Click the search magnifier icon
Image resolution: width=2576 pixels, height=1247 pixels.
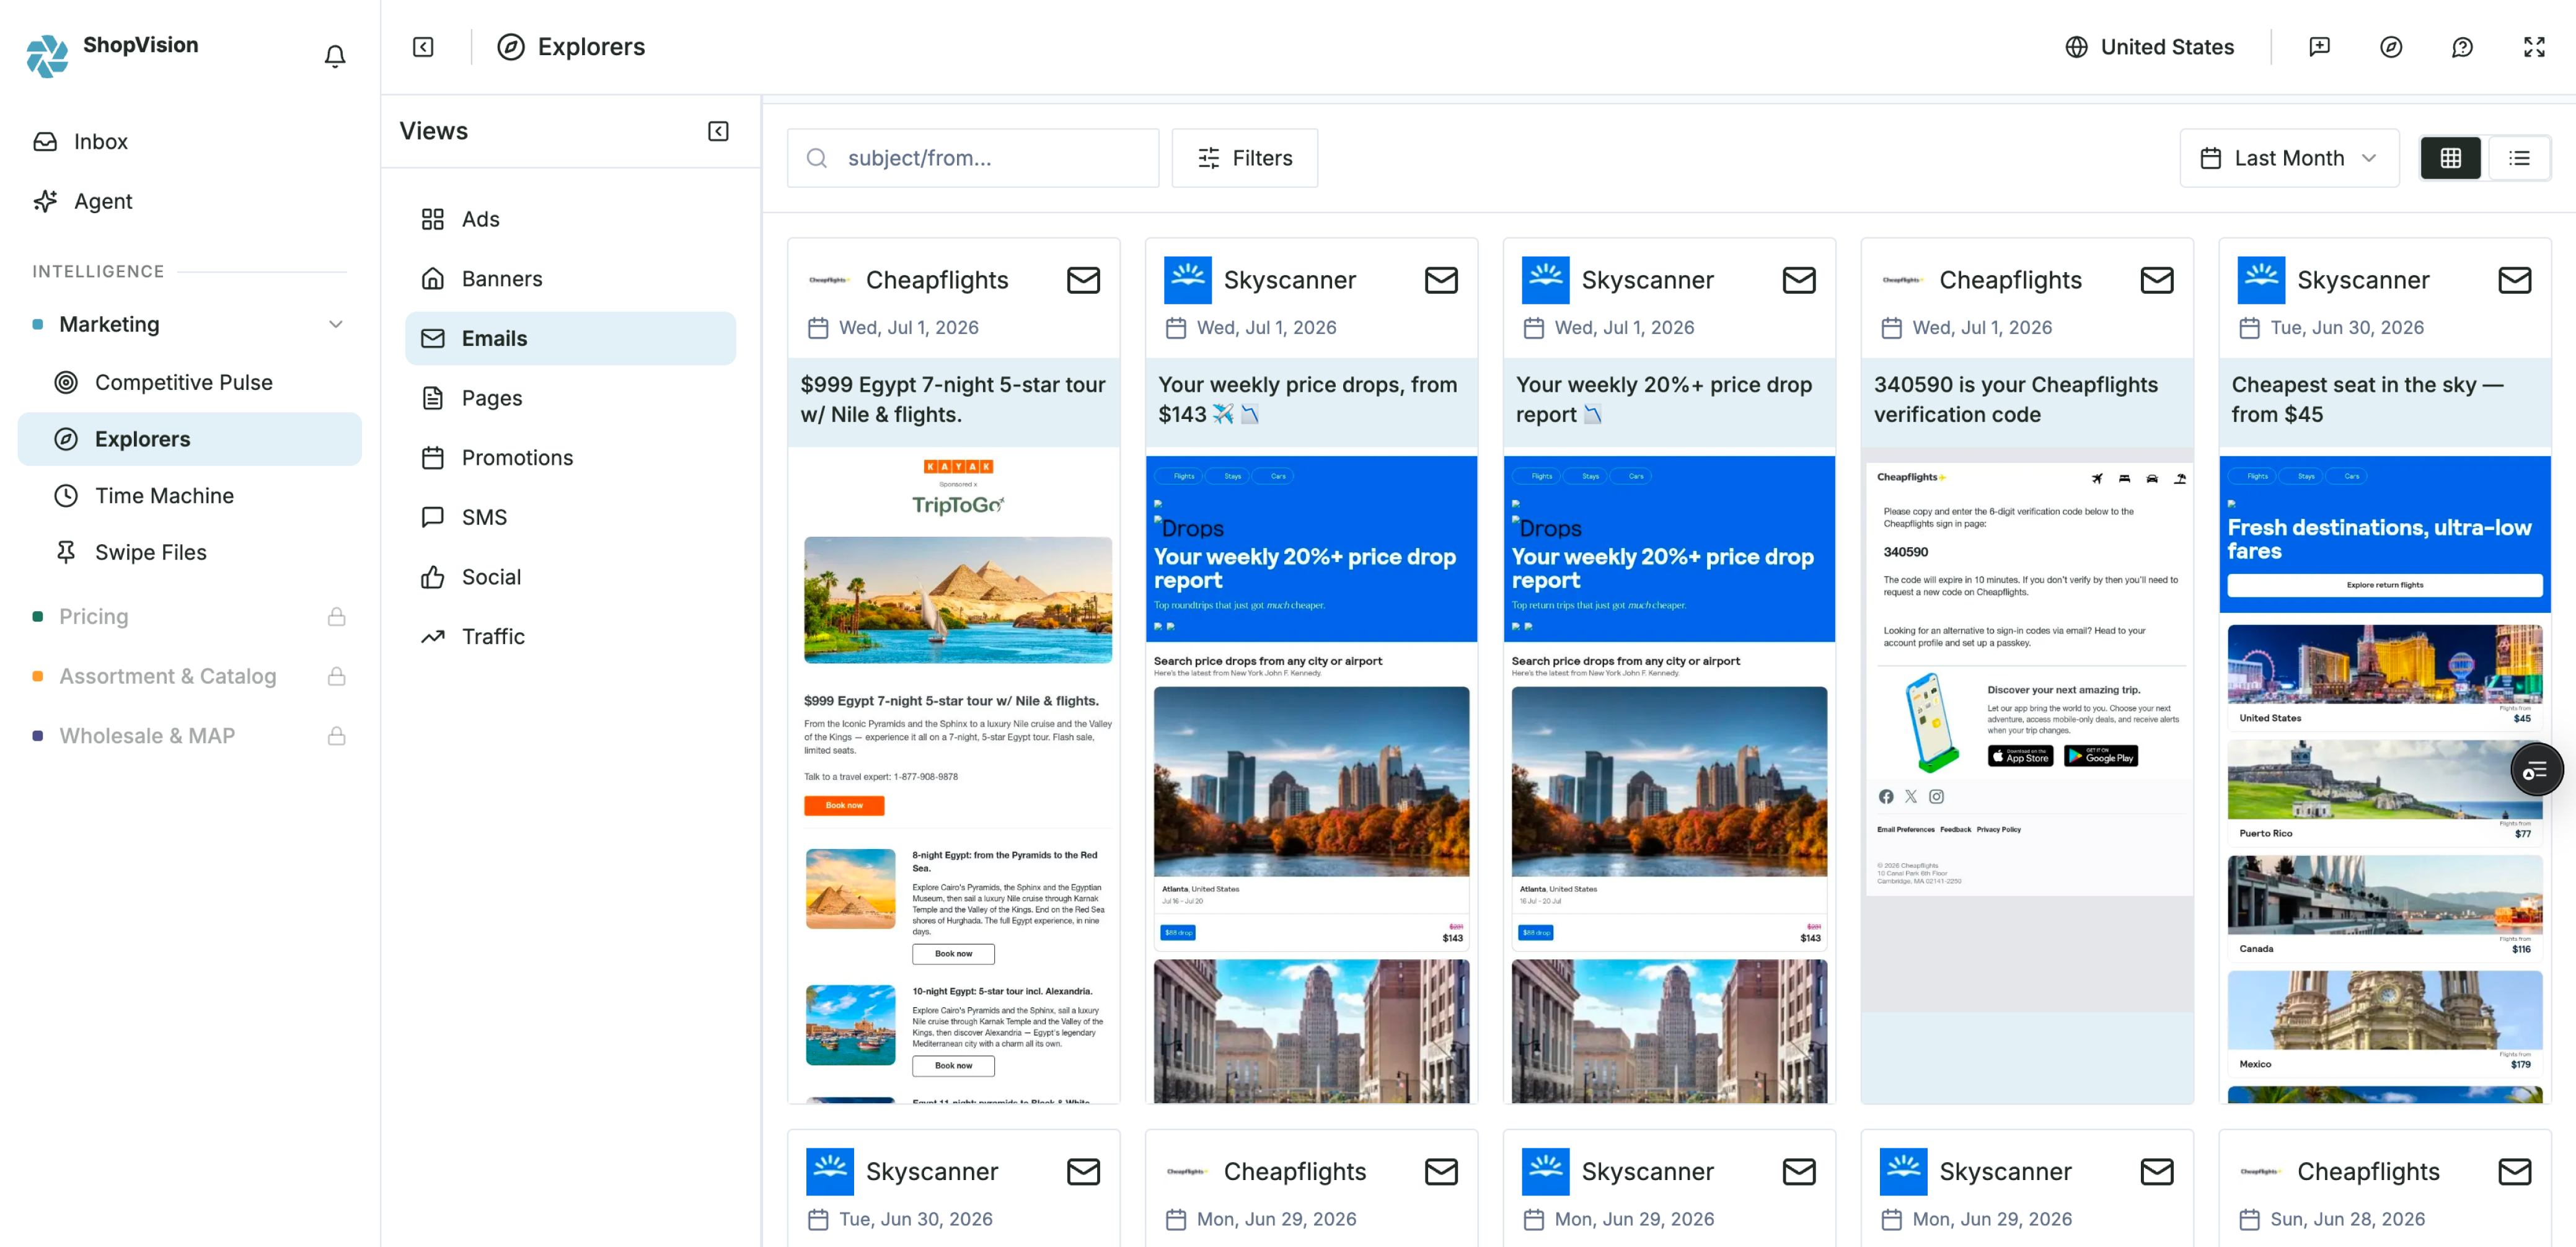click(816, 158)
